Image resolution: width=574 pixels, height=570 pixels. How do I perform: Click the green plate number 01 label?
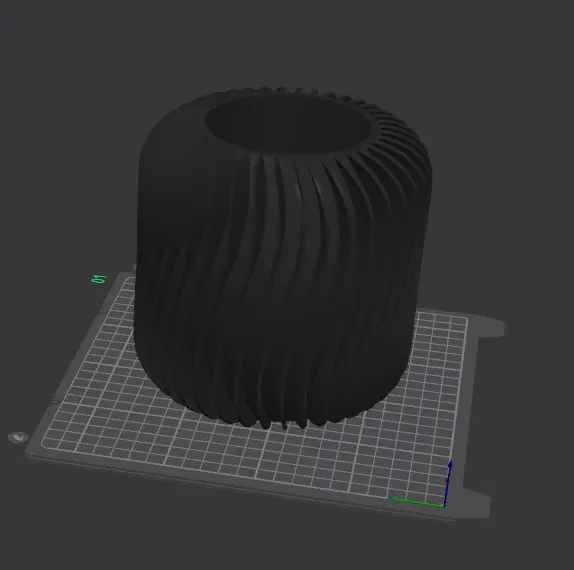pyautogui.click(x=99, y=279)
